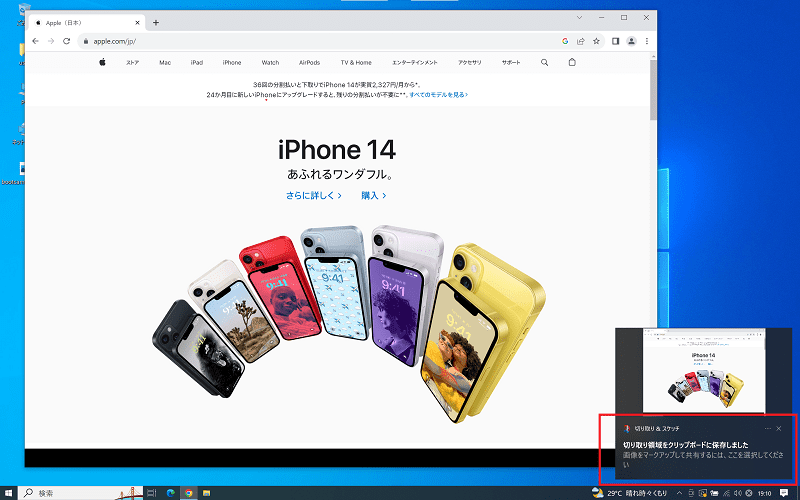The height and width of the screenshot is (500, 800).
Task: Open the TV & Home menu item
Action: 356,63
